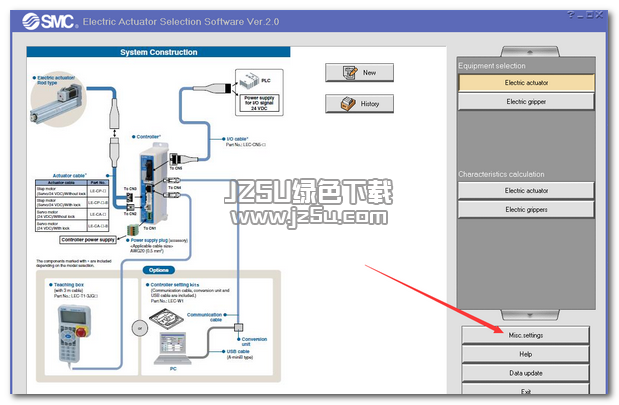Image resolution: width=619 pixels, height=405 pixels.
Task: Click the New button
Action: coord(359,73)
